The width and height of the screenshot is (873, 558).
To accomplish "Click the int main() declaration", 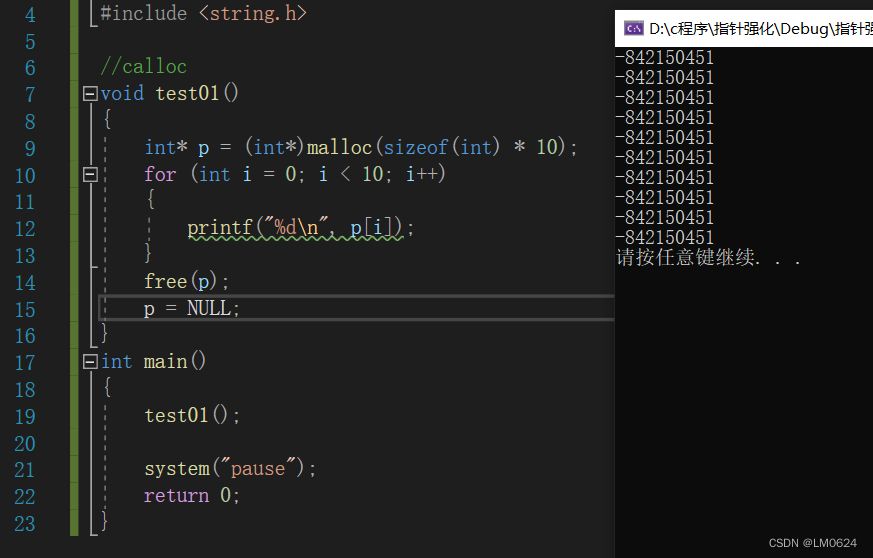I will [153, 361].
